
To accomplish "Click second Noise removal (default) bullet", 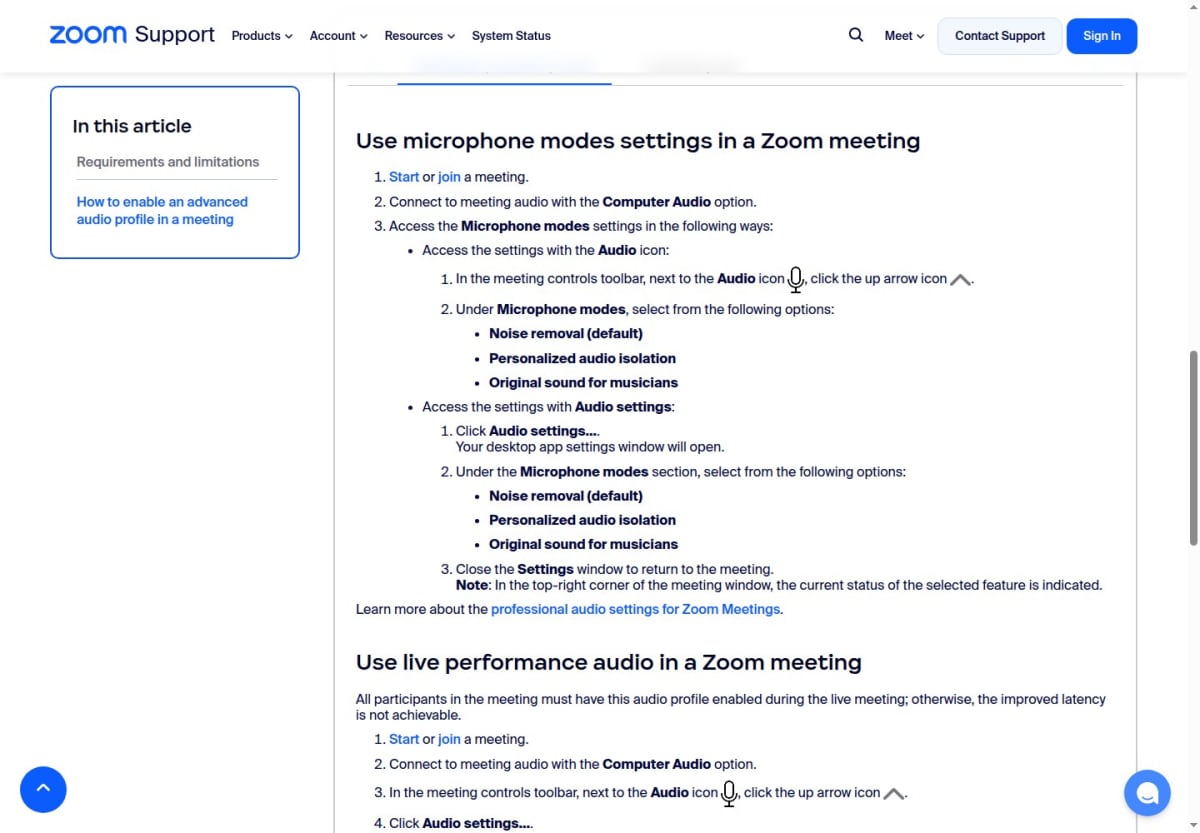I will click(566, 496).
